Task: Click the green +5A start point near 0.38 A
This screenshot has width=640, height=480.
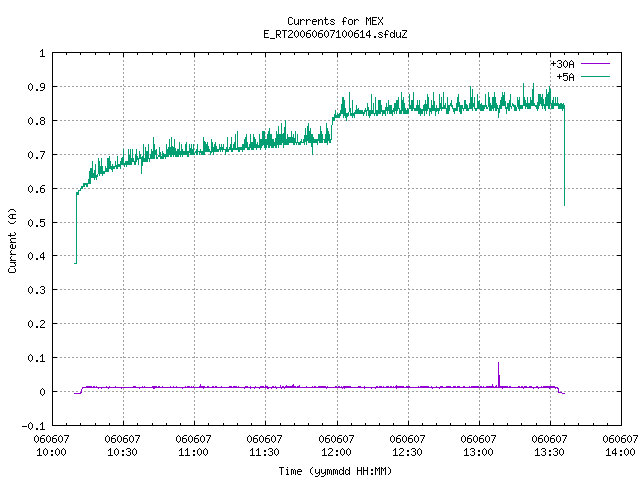Action: tap(76, 263)
